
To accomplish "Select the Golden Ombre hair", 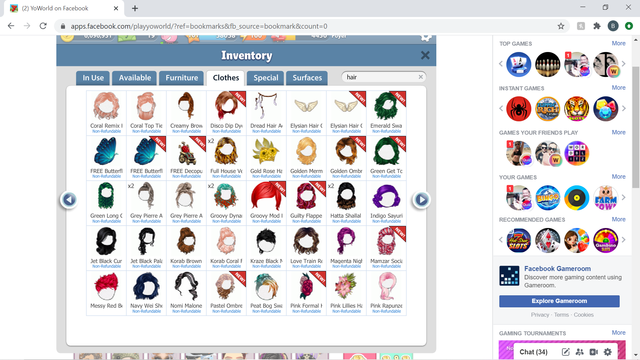I will pyautogui.click(x=346, y=158).
